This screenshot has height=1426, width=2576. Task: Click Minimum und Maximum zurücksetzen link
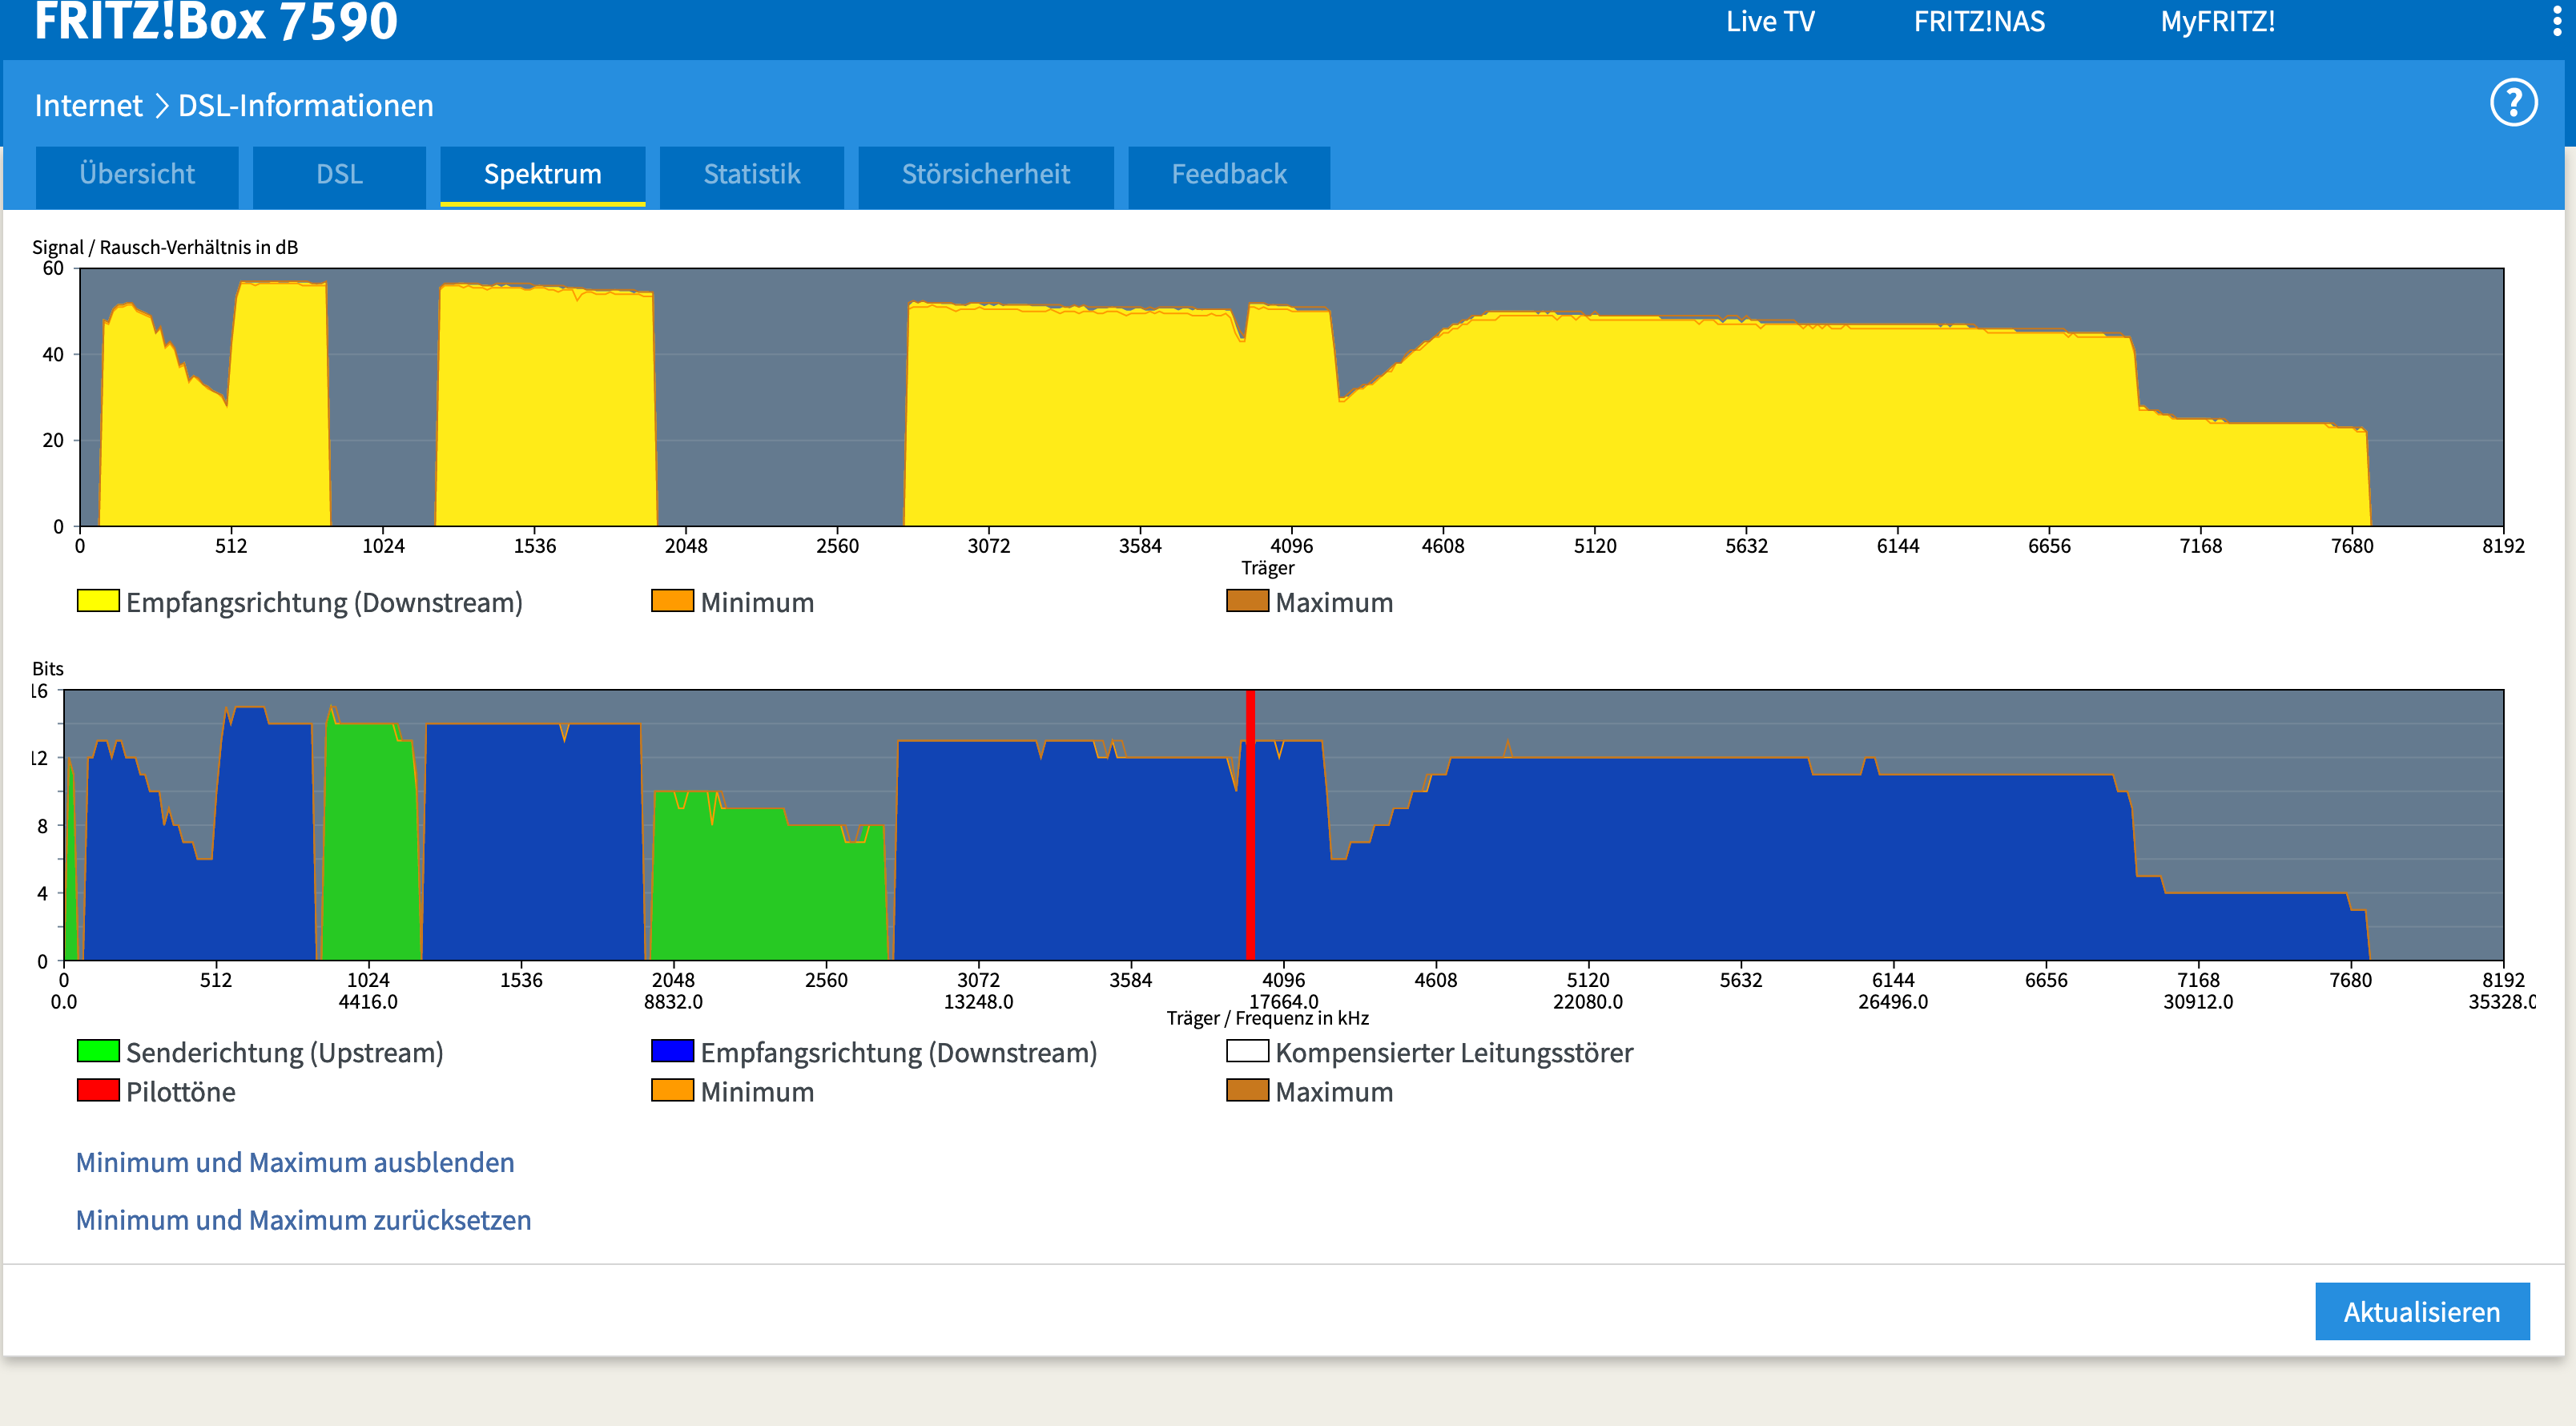coord(303,1220)
